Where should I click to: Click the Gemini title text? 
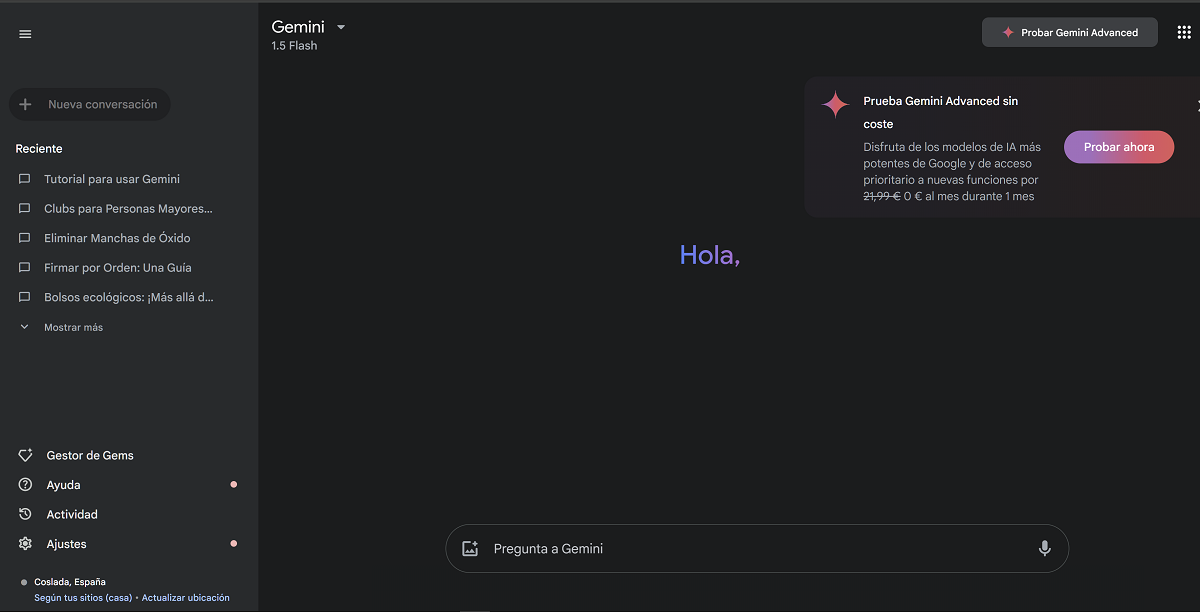pos(298,27)
